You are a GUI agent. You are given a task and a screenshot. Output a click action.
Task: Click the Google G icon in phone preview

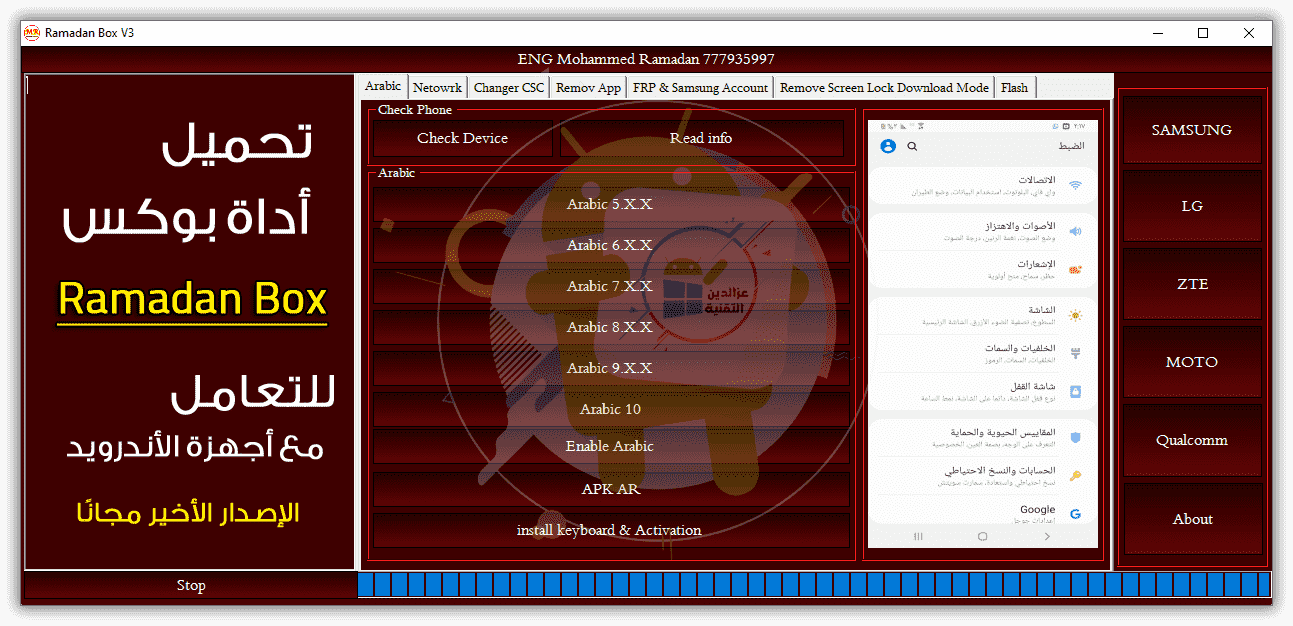[x=1075, y=513]
